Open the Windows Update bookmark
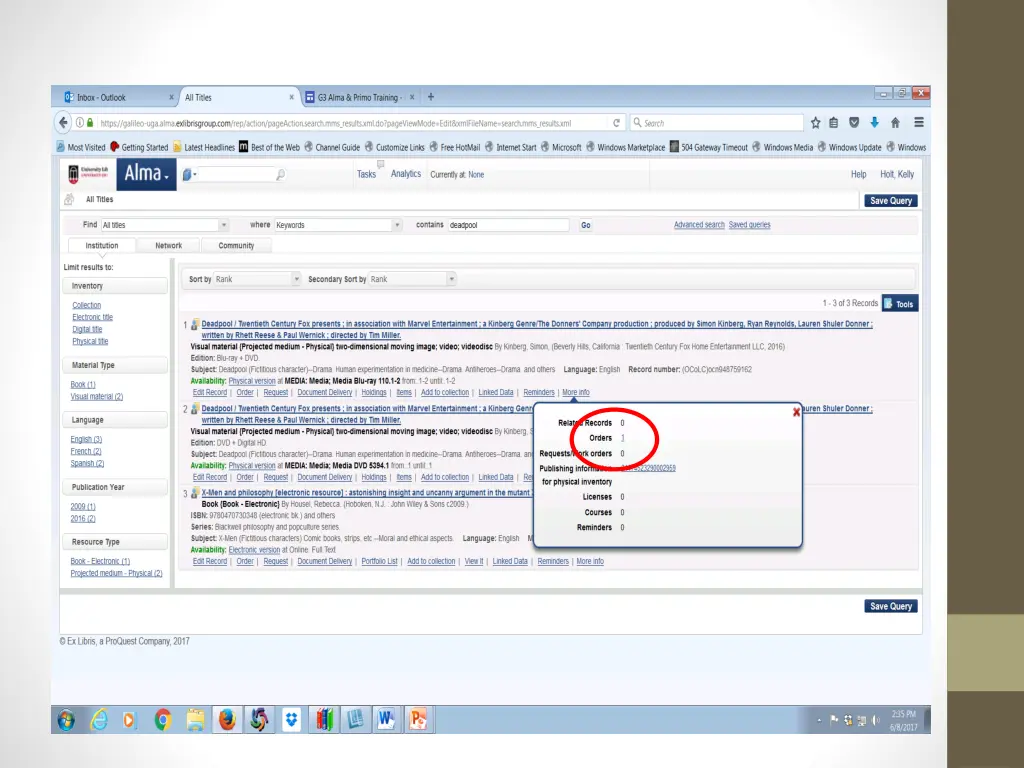1024x768 pixels. pyautogui.click(x=849, y=148)
